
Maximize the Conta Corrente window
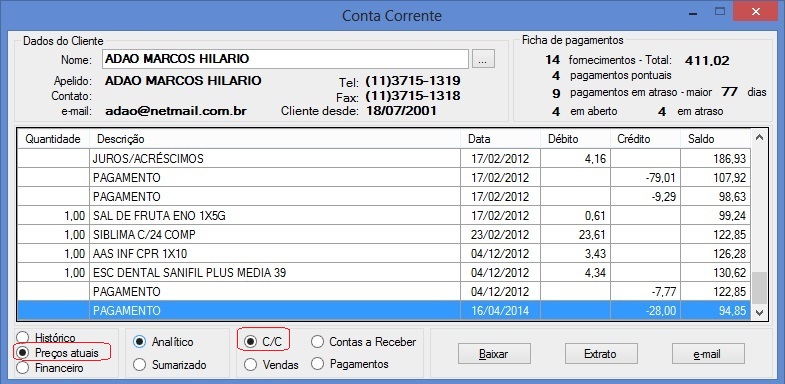point(720,11)
